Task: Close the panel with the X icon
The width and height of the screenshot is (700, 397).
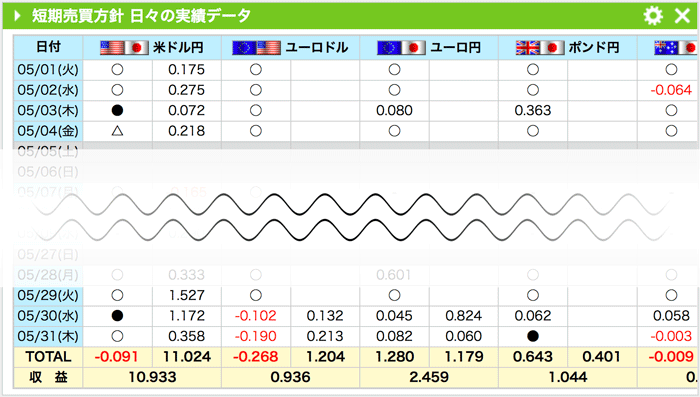Action: (682, 16)
